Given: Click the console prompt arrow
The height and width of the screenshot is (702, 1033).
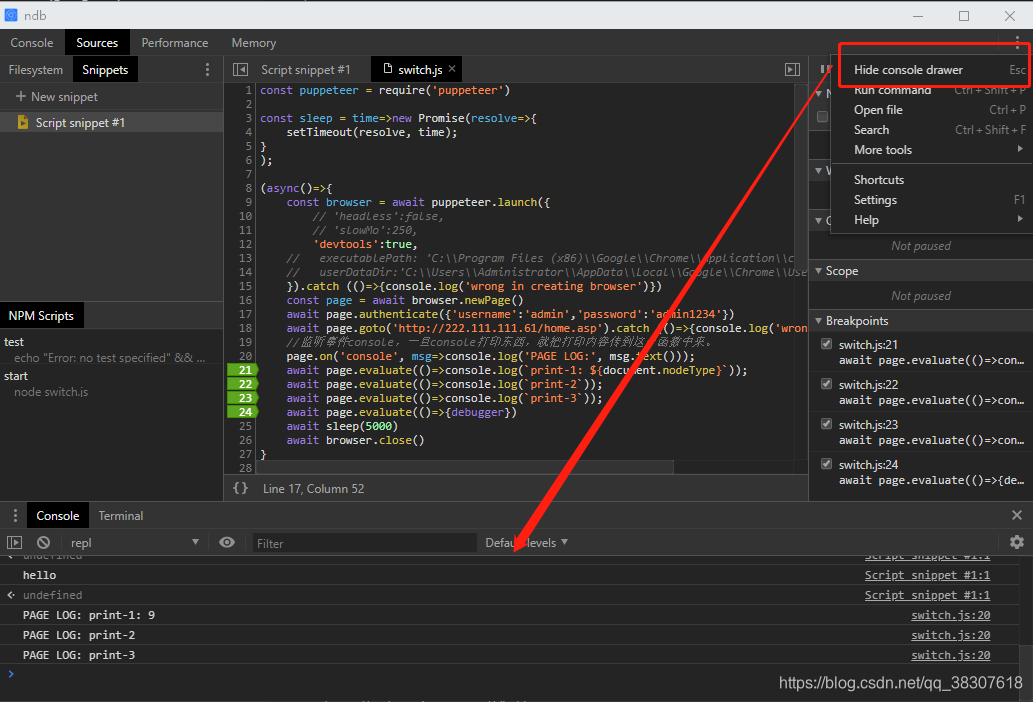Looking at the screenshot, I should [11, 674].
